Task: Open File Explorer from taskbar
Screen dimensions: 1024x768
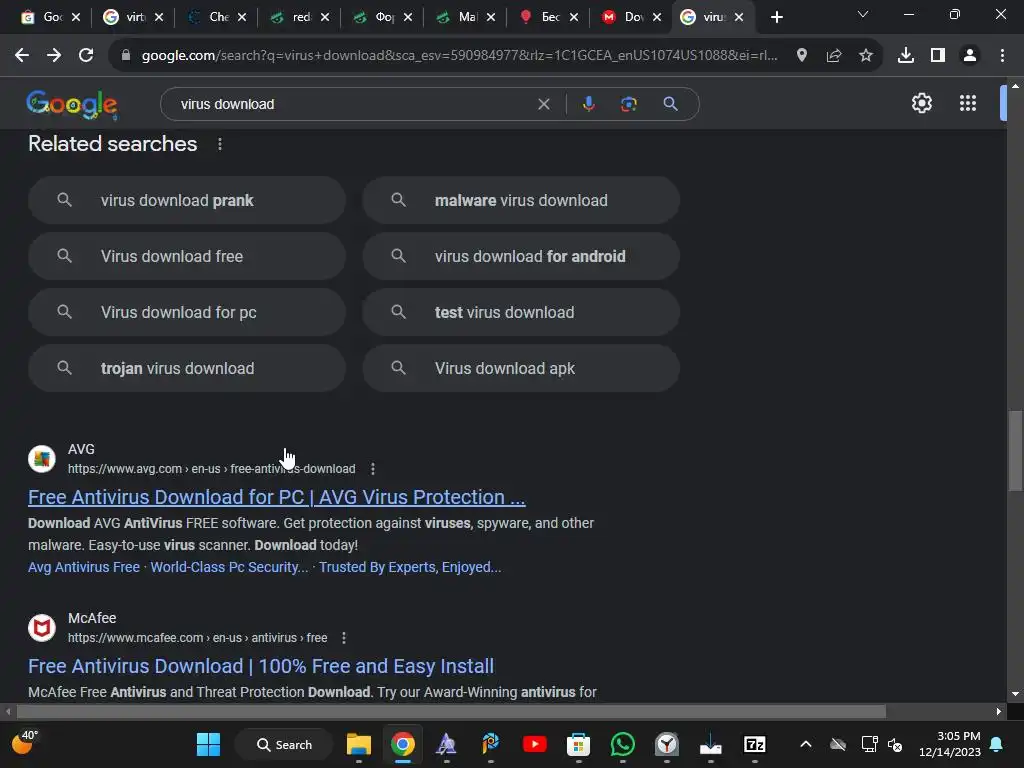Action: [359, 744]
